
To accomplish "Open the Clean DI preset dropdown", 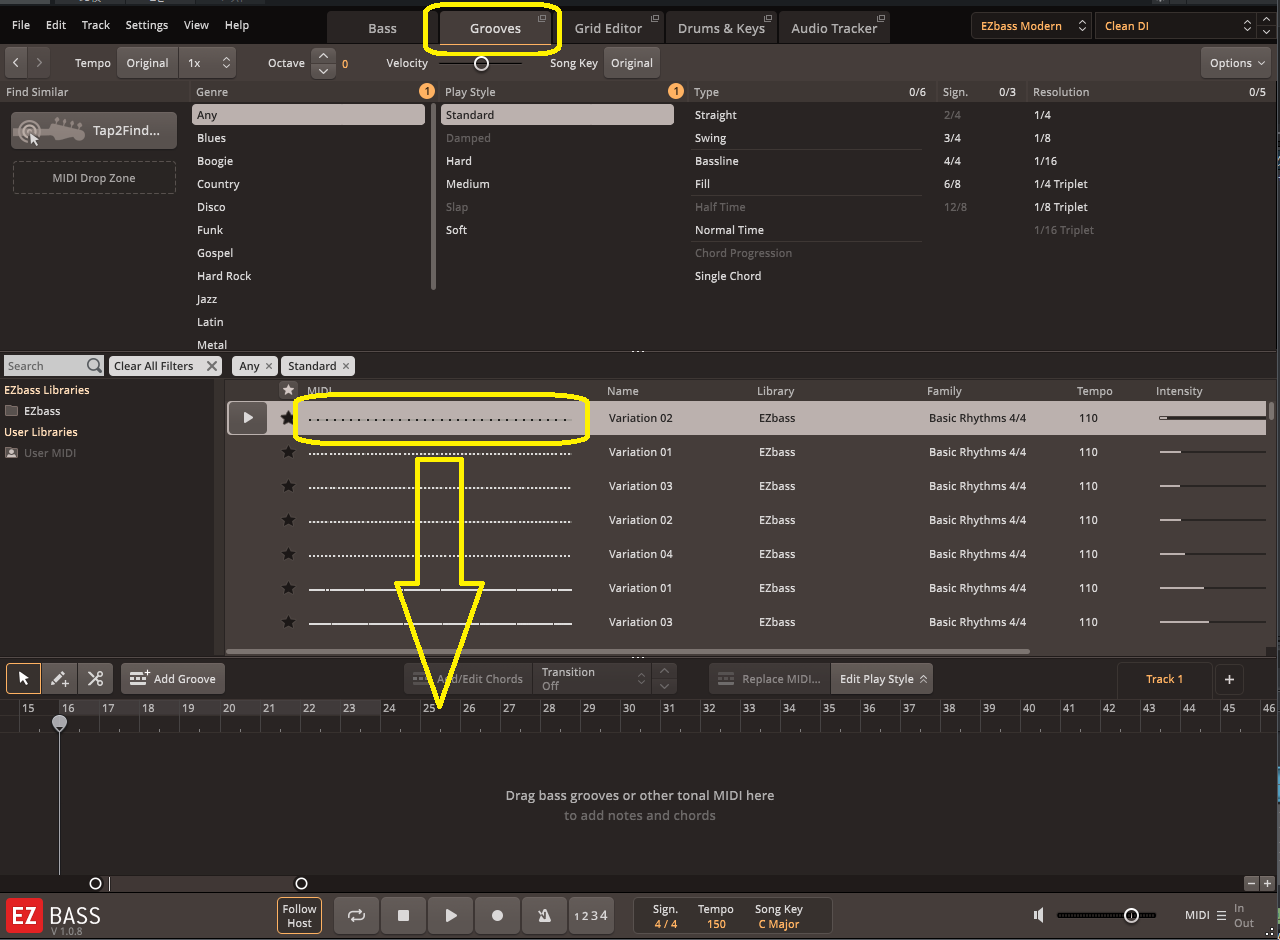I will (1176, 26).
